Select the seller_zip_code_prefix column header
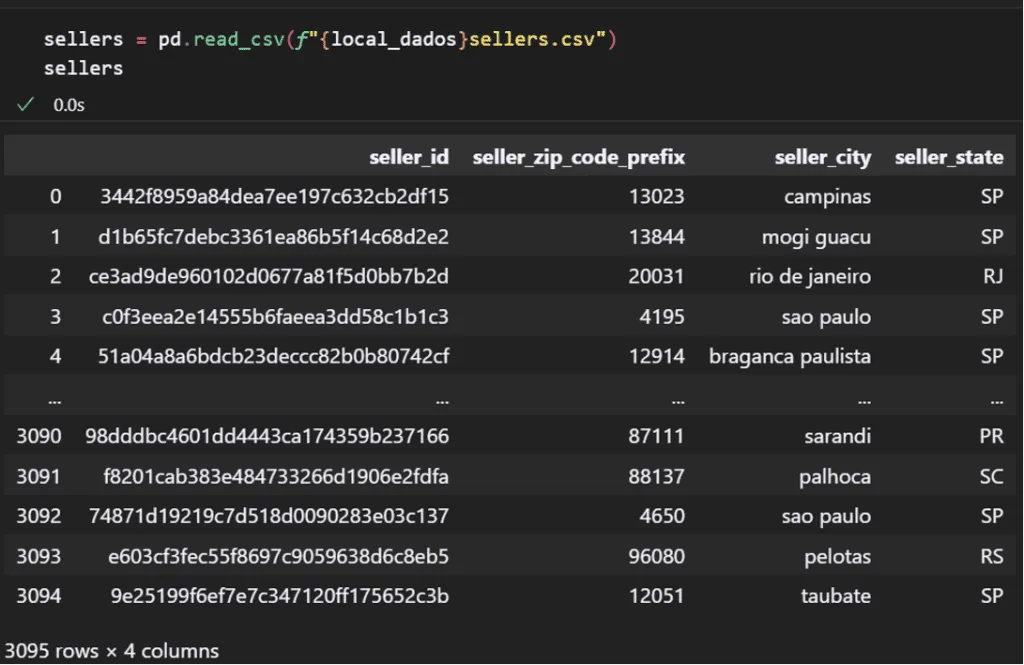 579,157
